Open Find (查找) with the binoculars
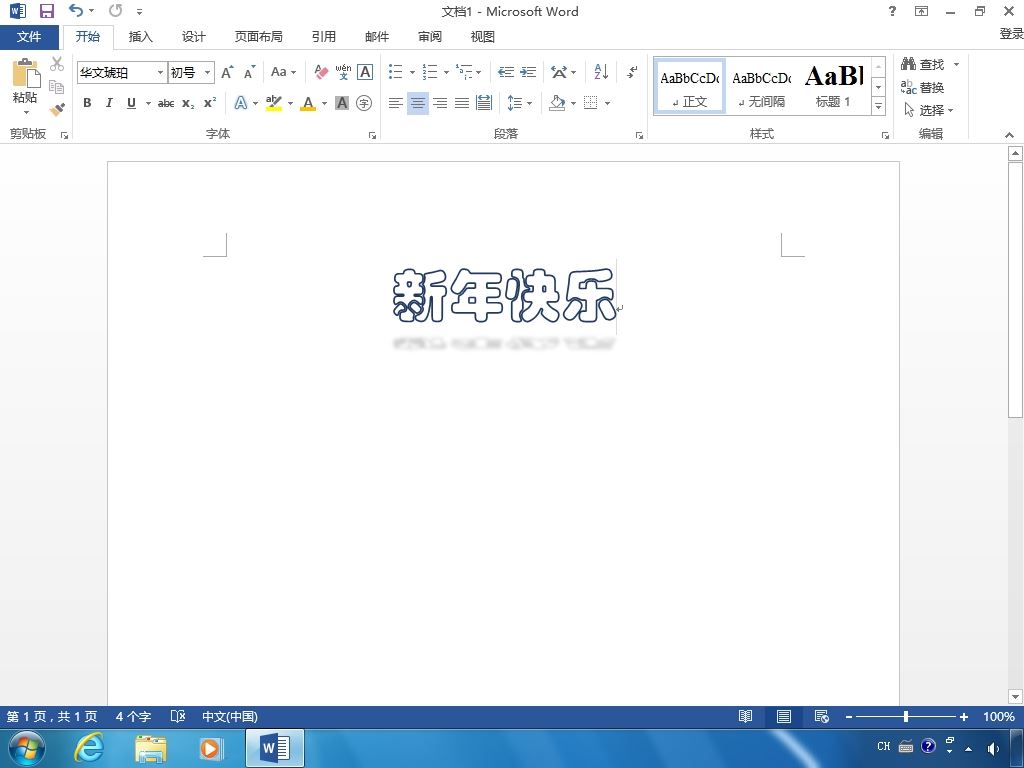 tap(923, 64)
